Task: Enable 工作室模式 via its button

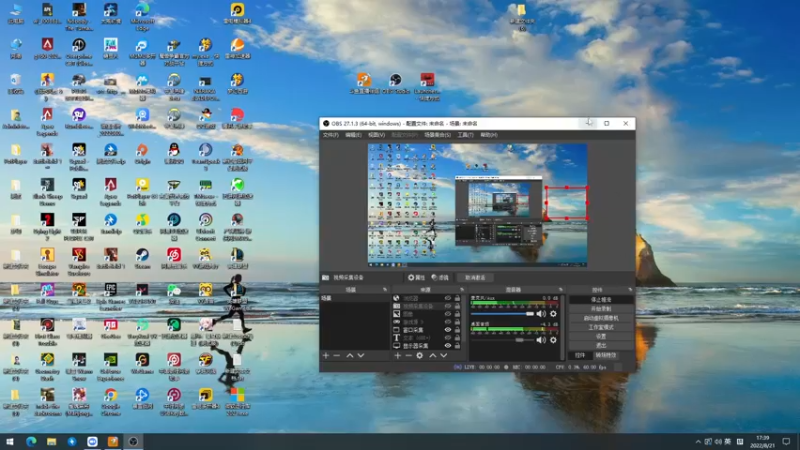Action: coord(601,327)
